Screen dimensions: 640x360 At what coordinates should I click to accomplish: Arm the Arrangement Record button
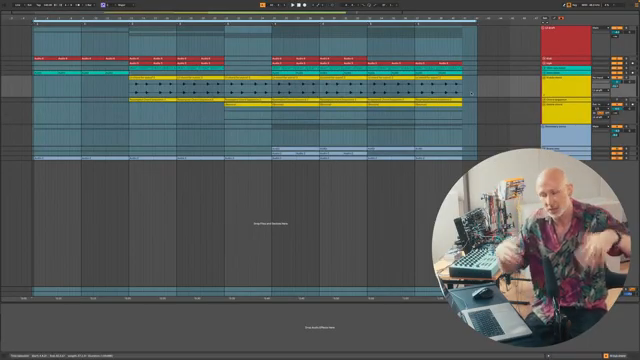click(x=304, y=5)
